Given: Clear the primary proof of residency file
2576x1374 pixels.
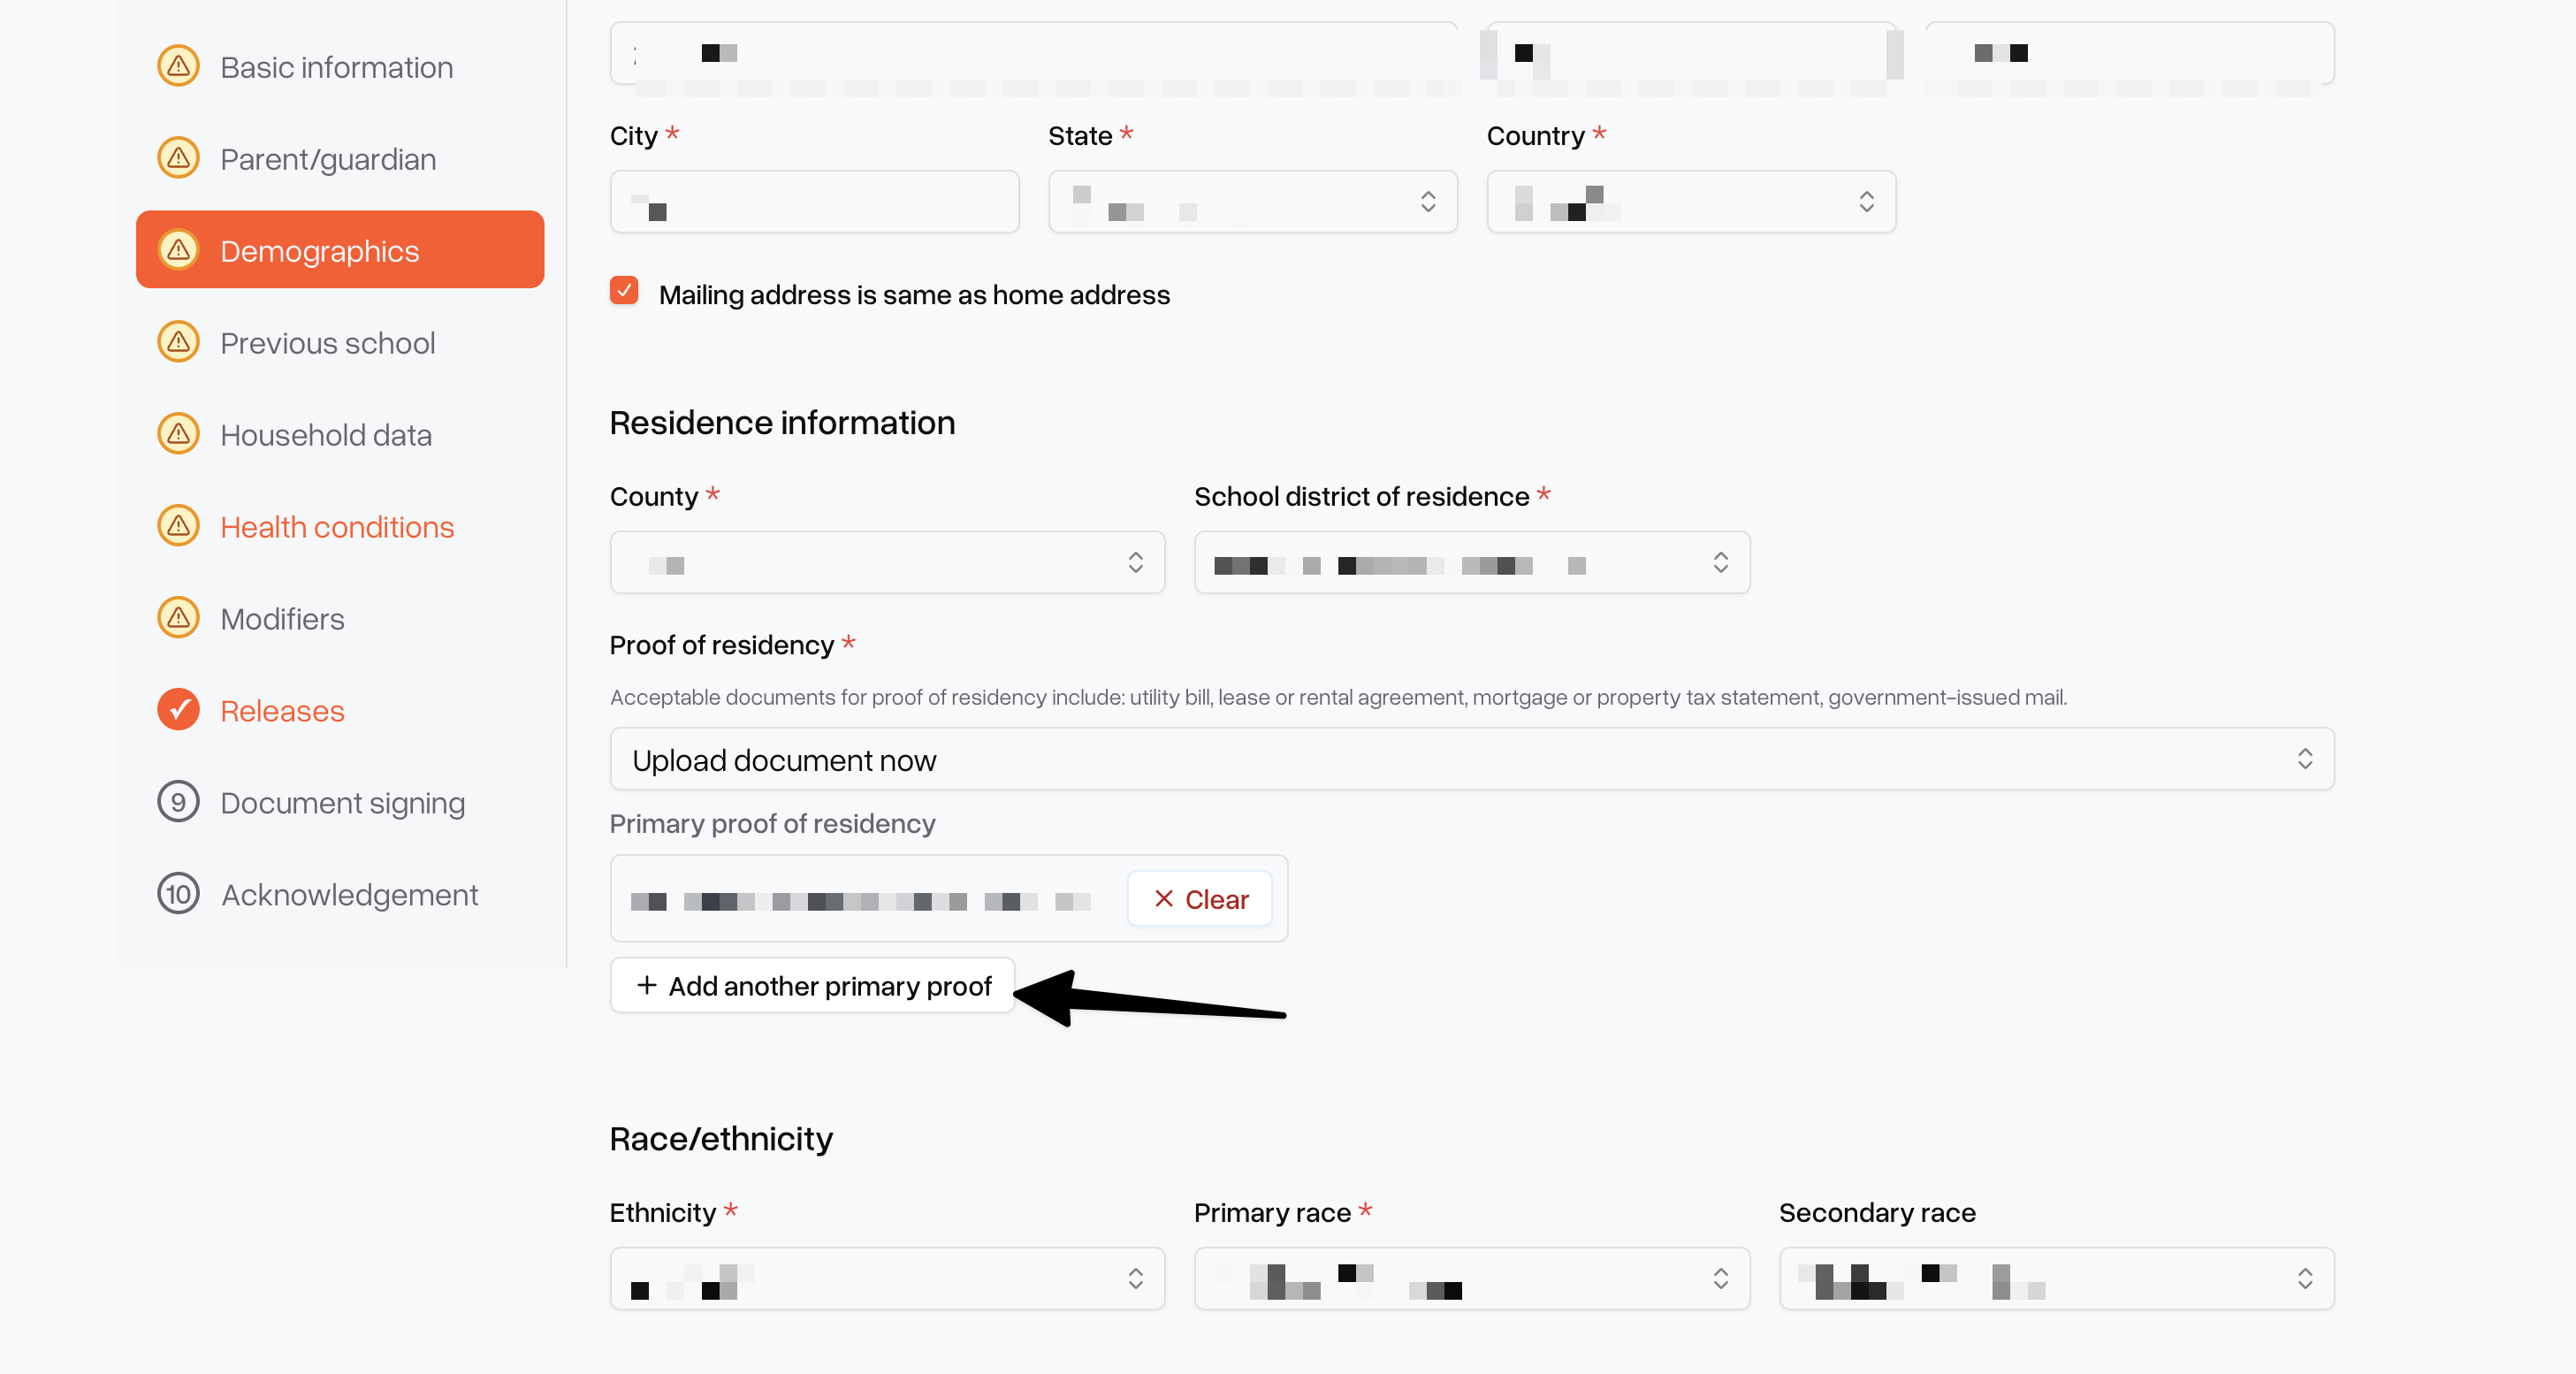Looking at the screenshot, I should tap(1200, 899).
